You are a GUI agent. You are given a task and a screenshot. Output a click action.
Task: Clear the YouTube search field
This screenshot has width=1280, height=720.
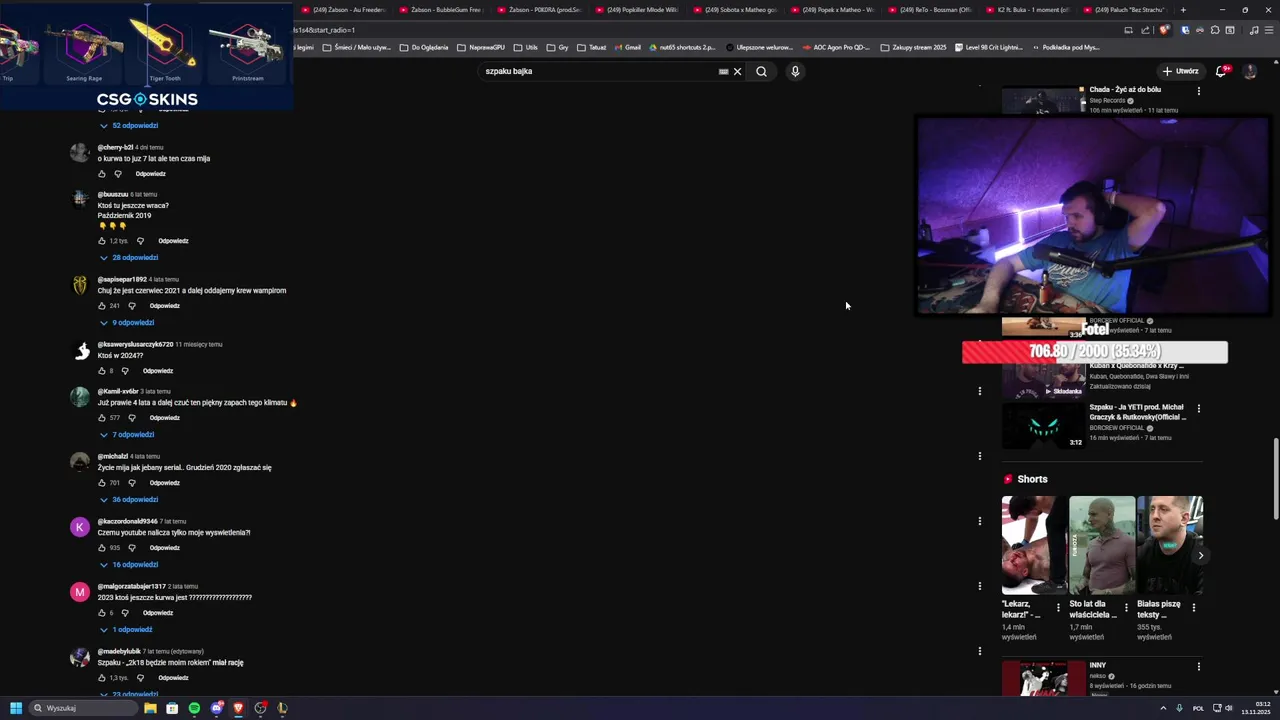738,71
